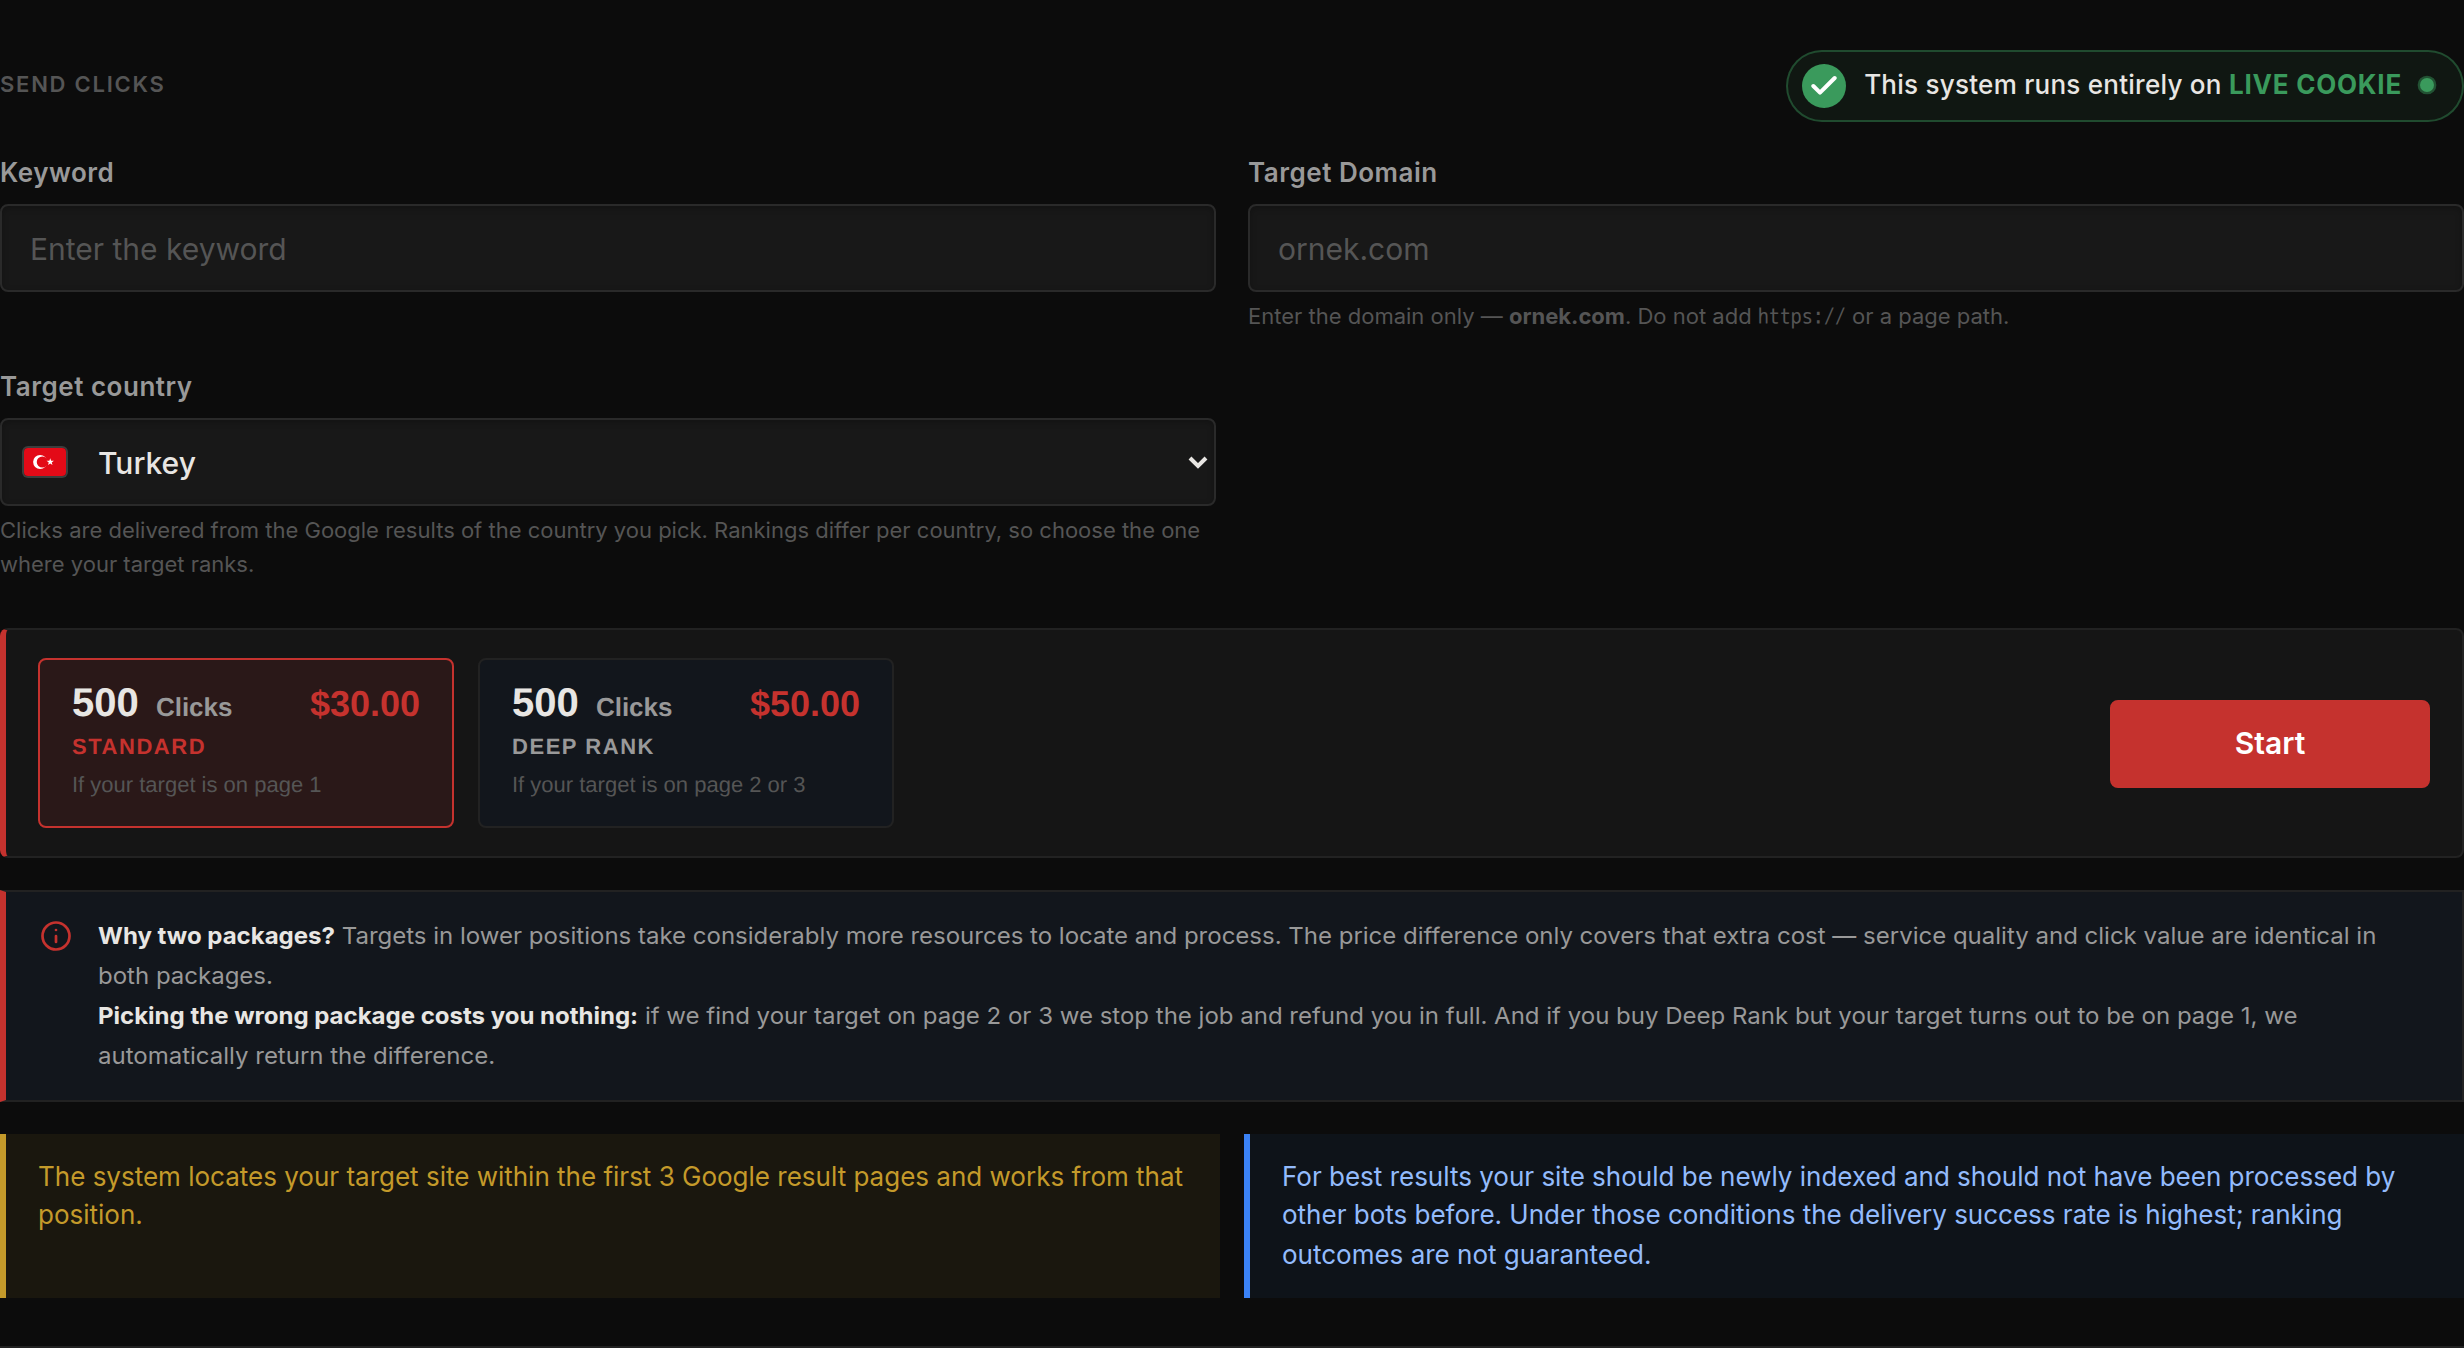This screenshot has width=2464, height=1348.
Task: Click the Turkey flag icon in country selector
Action: [44, 462]
